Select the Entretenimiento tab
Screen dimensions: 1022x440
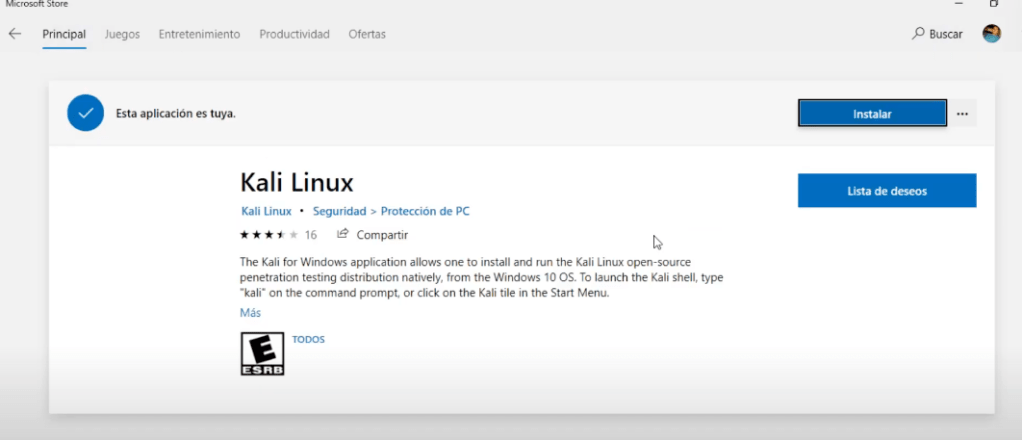tap(199, 34)
